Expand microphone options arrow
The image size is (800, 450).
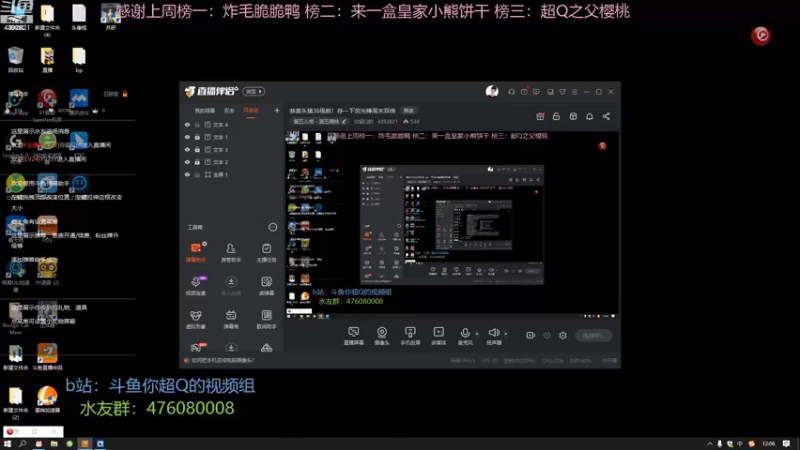click(477, 334)
